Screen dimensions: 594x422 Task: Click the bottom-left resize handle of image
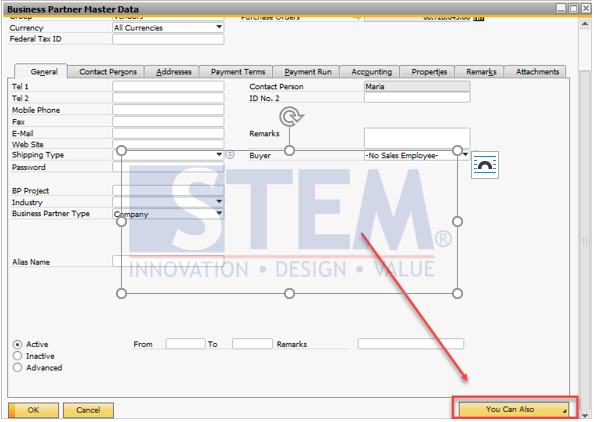[121, 293]
